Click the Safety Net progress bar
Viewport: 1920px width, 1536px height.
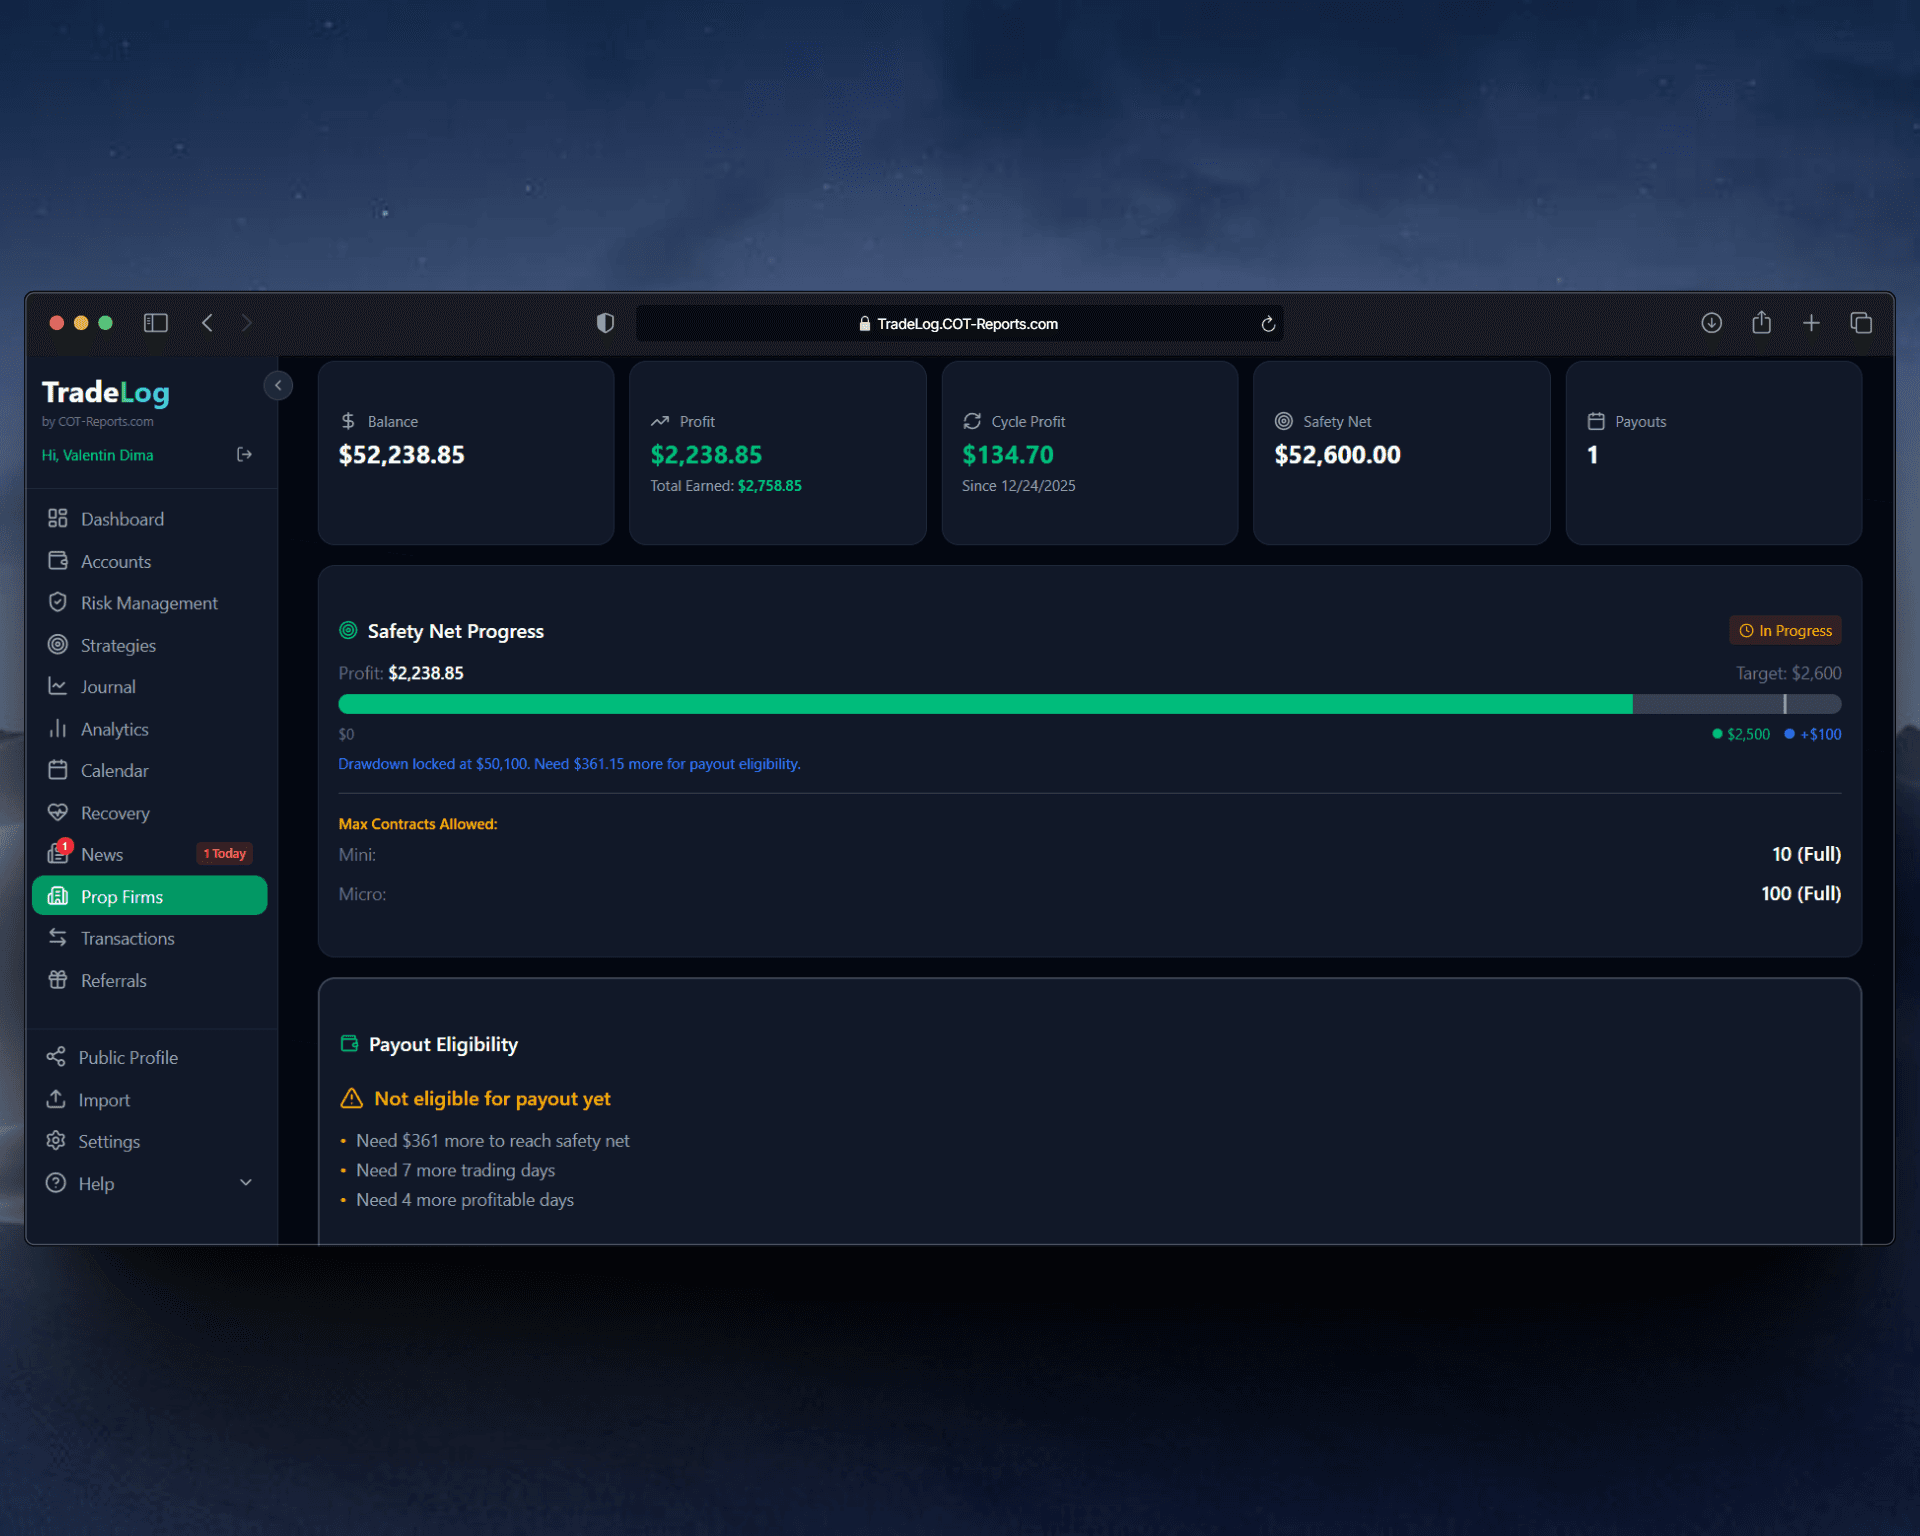click(1089, 705)
